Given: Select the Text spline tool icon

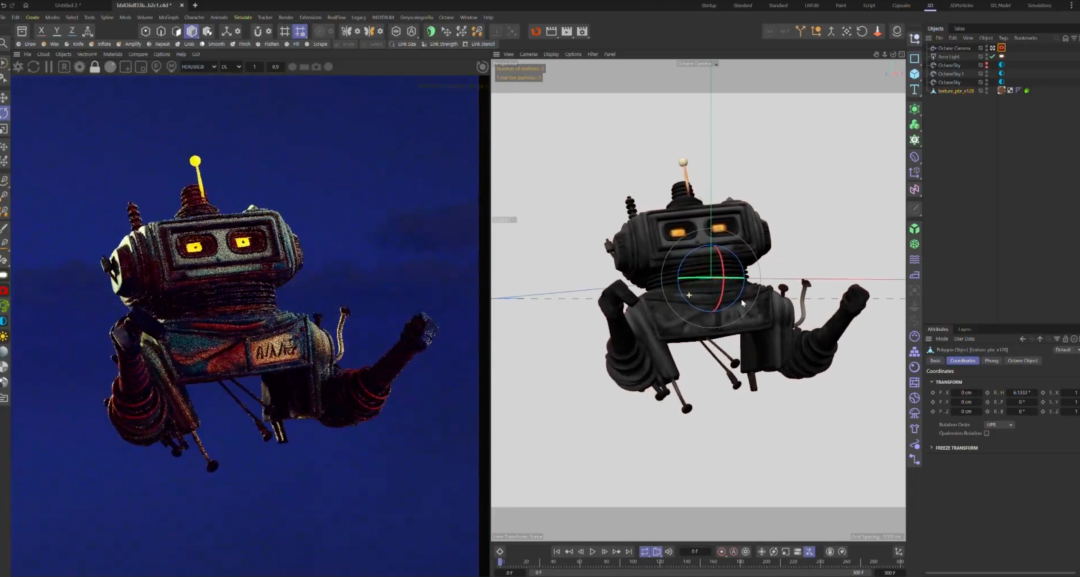Looking at the screenshot, I should [x=914, y=90].
